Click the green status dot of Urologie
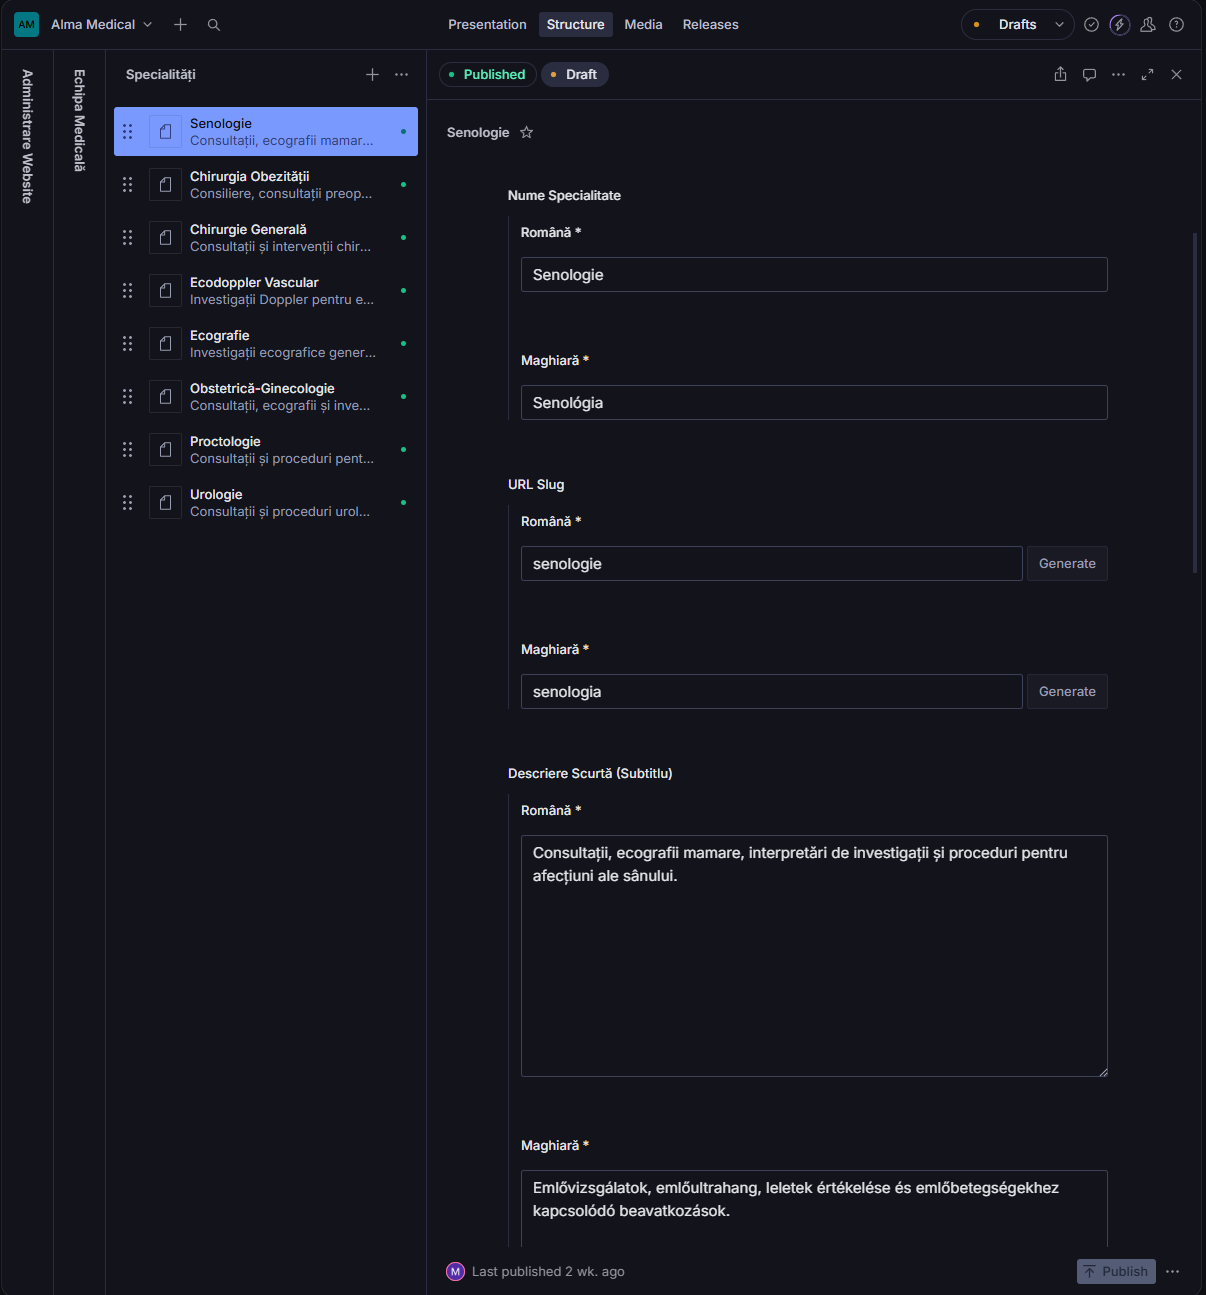This screenshot has height=1295, width=1206. tap(403, 502)
